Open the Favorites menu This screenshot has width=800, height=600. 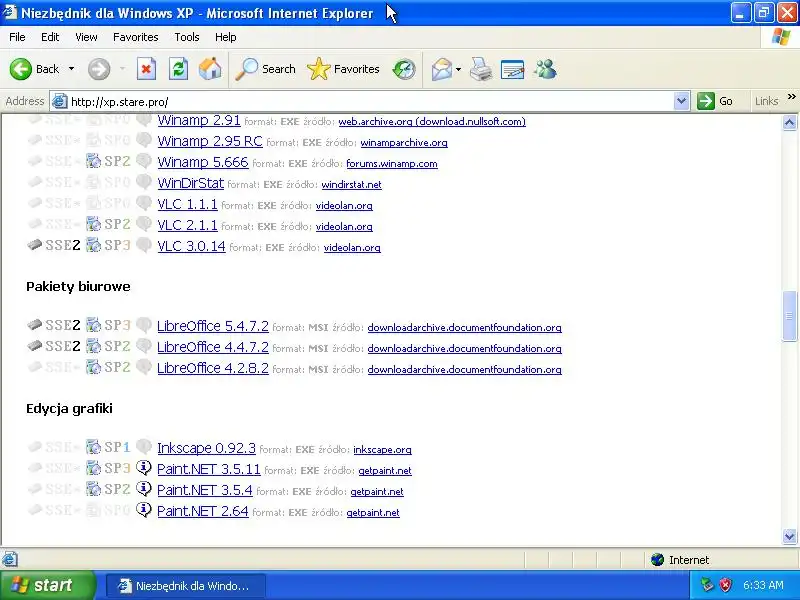click(x=136, y=37)
